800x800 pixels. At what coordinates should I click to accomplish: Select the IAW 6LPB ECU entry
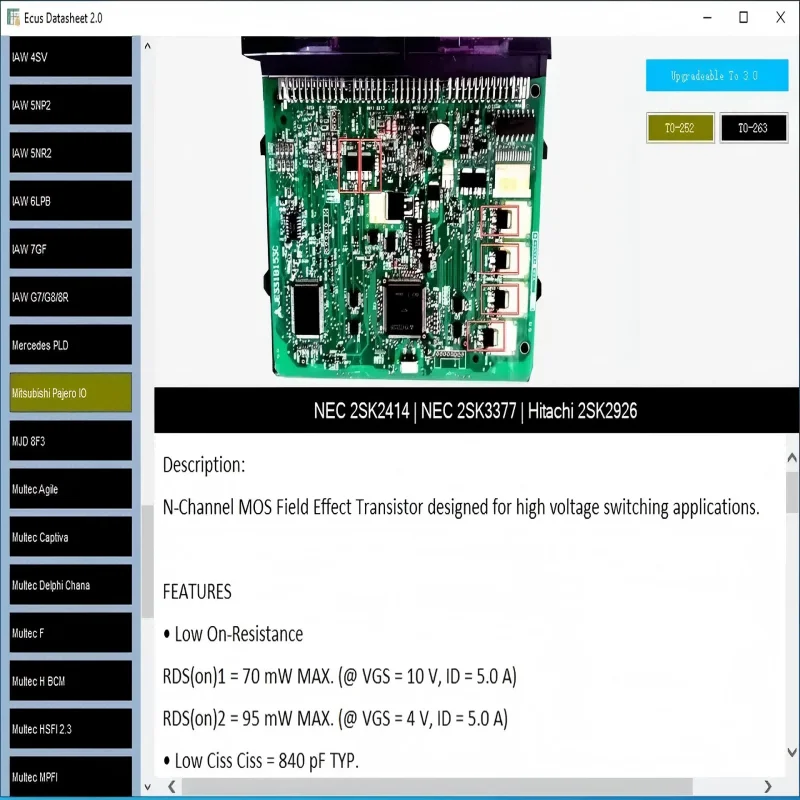[68, 201]
